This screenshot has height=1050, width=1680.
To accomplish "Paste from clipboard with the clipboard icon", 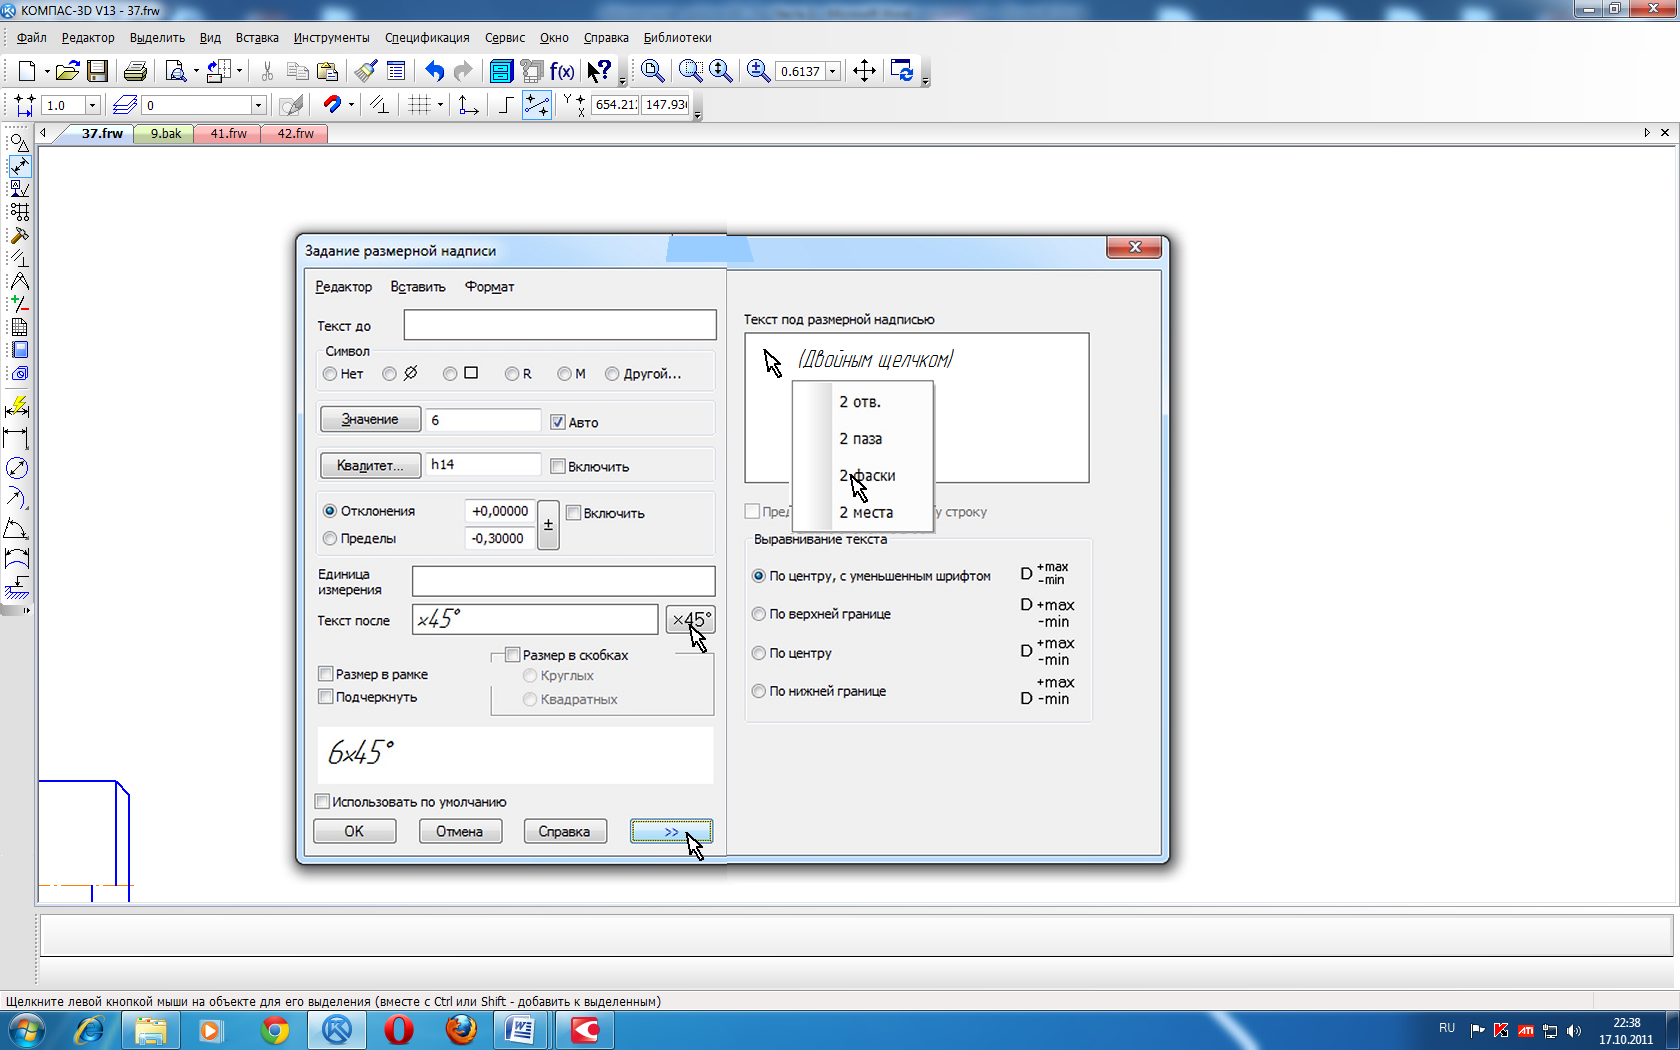I will coord(327,71).
